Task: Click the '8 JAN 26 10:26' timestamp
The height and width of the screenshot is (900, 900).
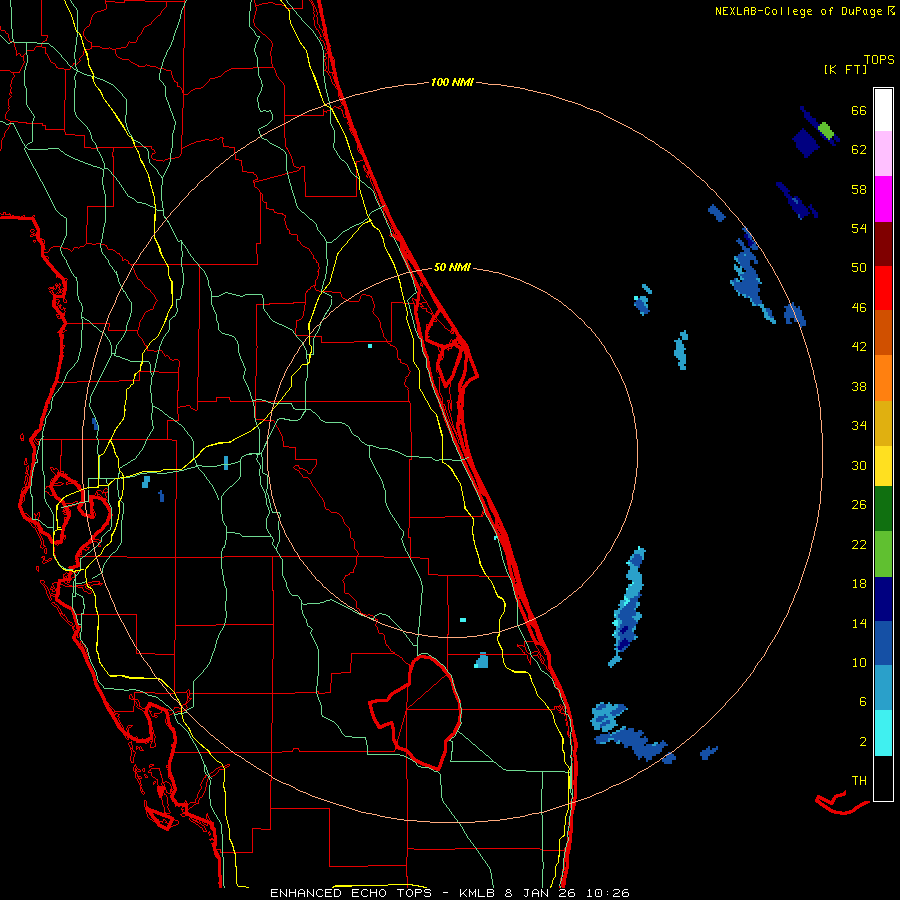Action: coord(567,893)
